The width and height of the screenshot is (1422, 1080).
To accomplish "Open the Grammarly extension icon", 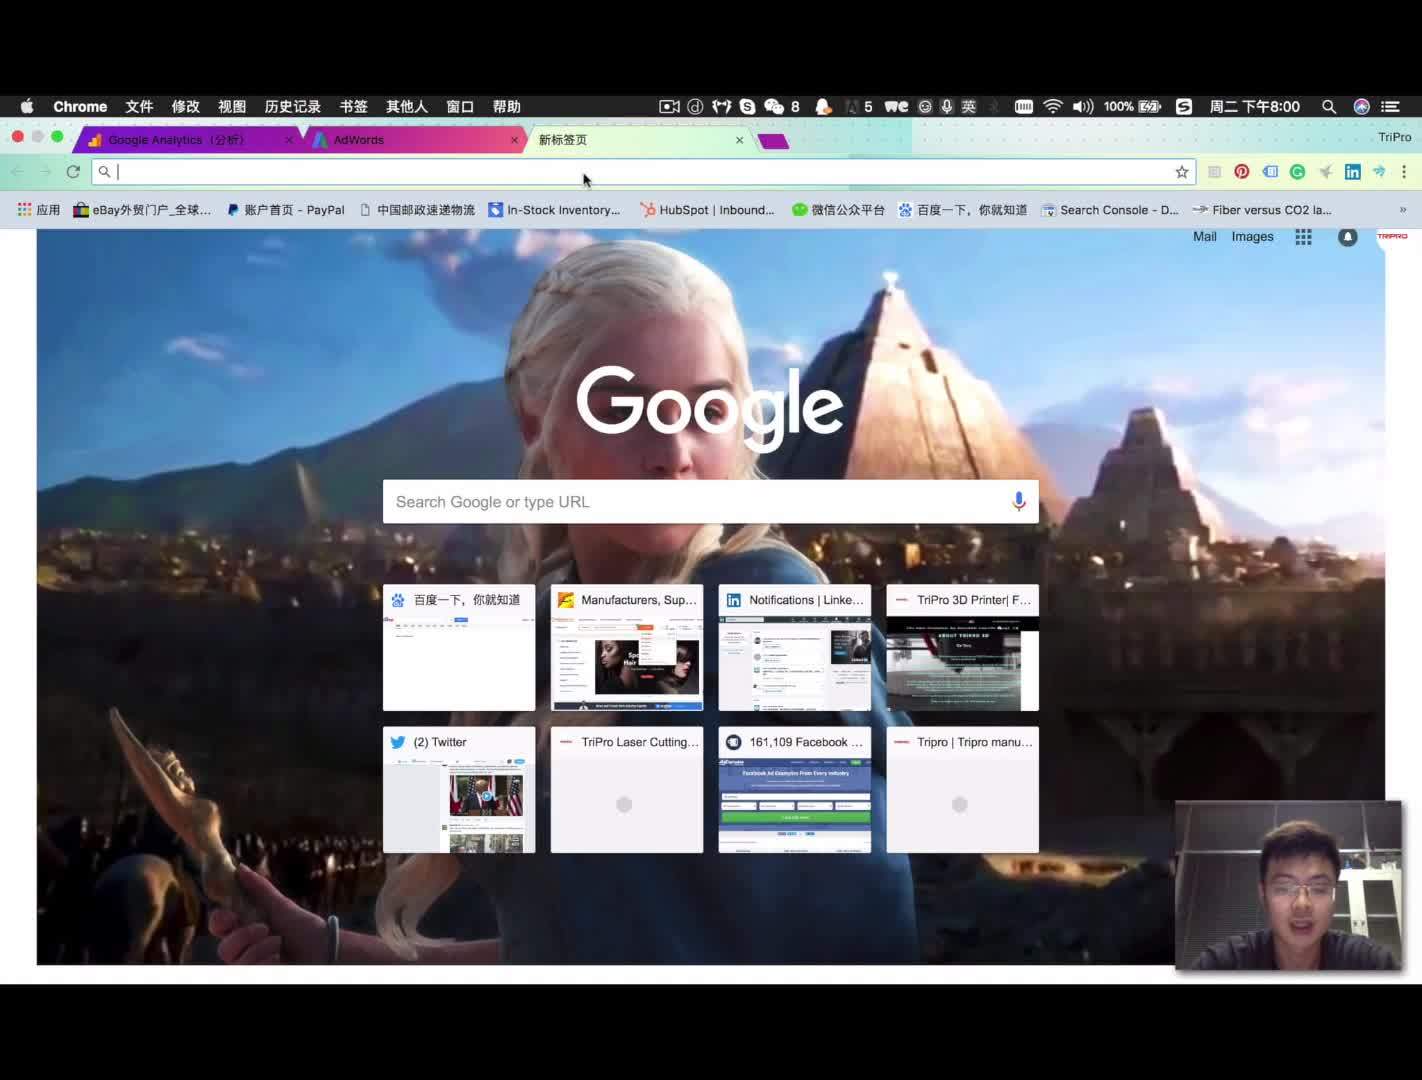I will coord(1297,172).
